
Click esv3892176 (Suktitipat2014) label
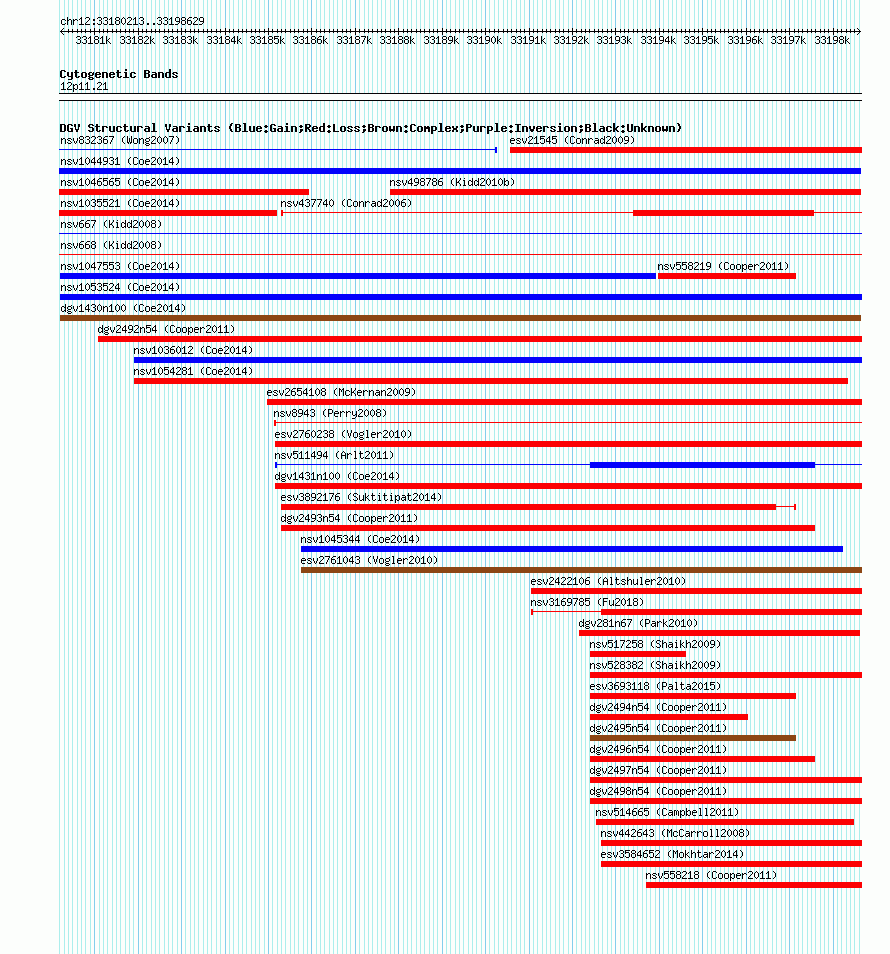tap(361, 497)
